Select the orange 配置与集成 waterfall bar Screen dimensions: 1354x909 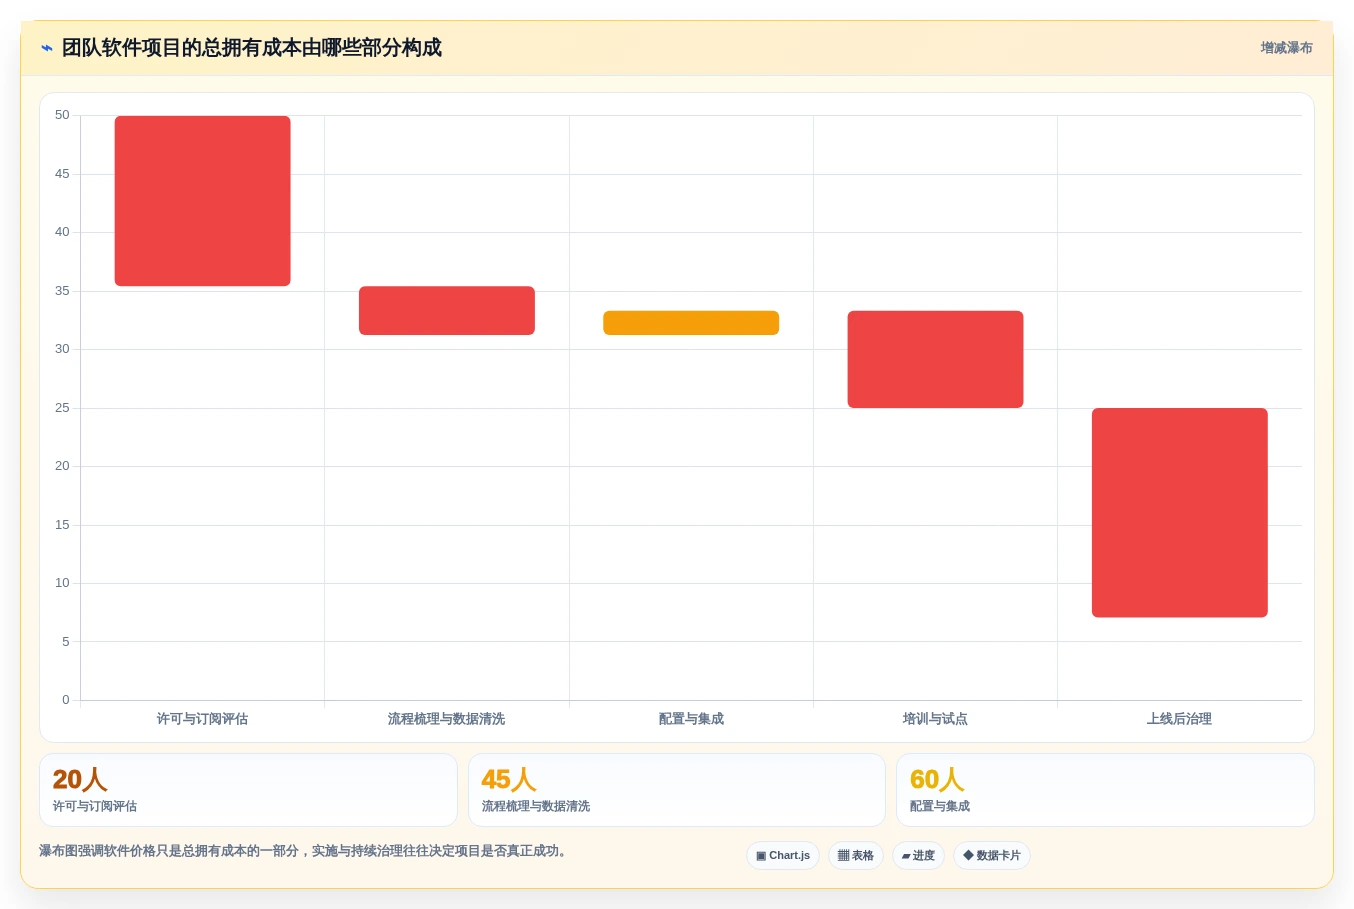coord(691,323)
